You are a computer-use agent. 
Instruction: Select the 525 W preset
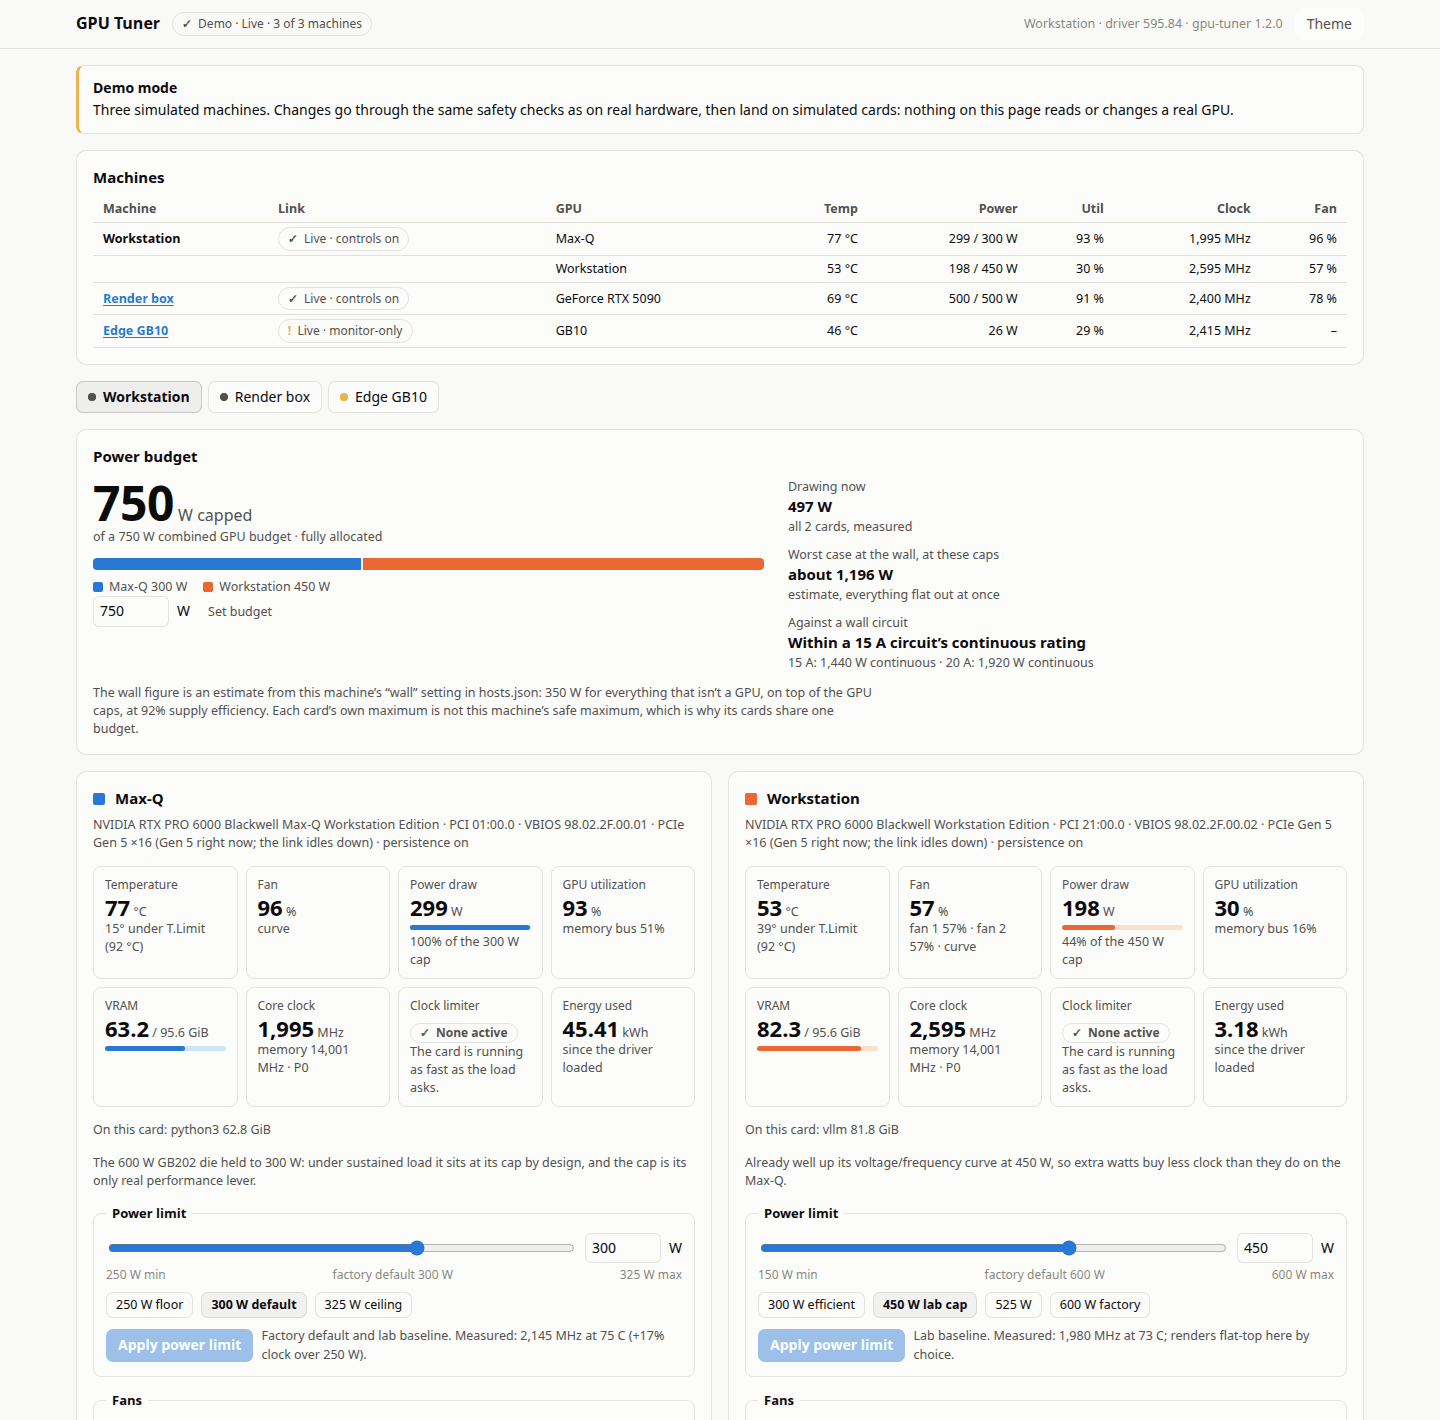click(1013, 1305)
